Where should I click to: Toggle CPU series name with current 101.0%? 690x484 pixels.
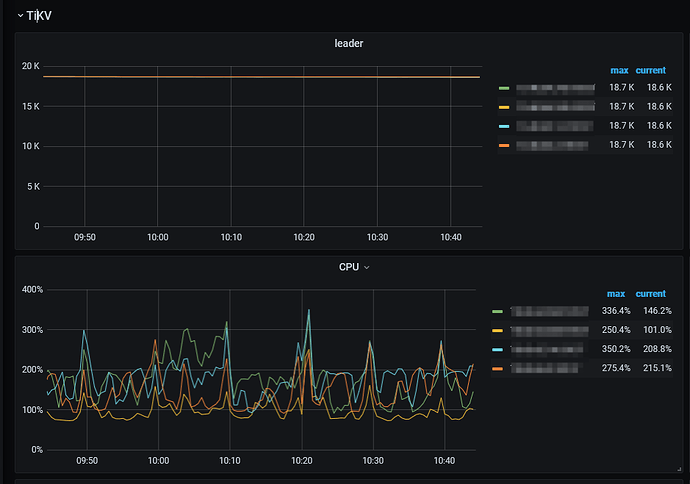(546, 330)
